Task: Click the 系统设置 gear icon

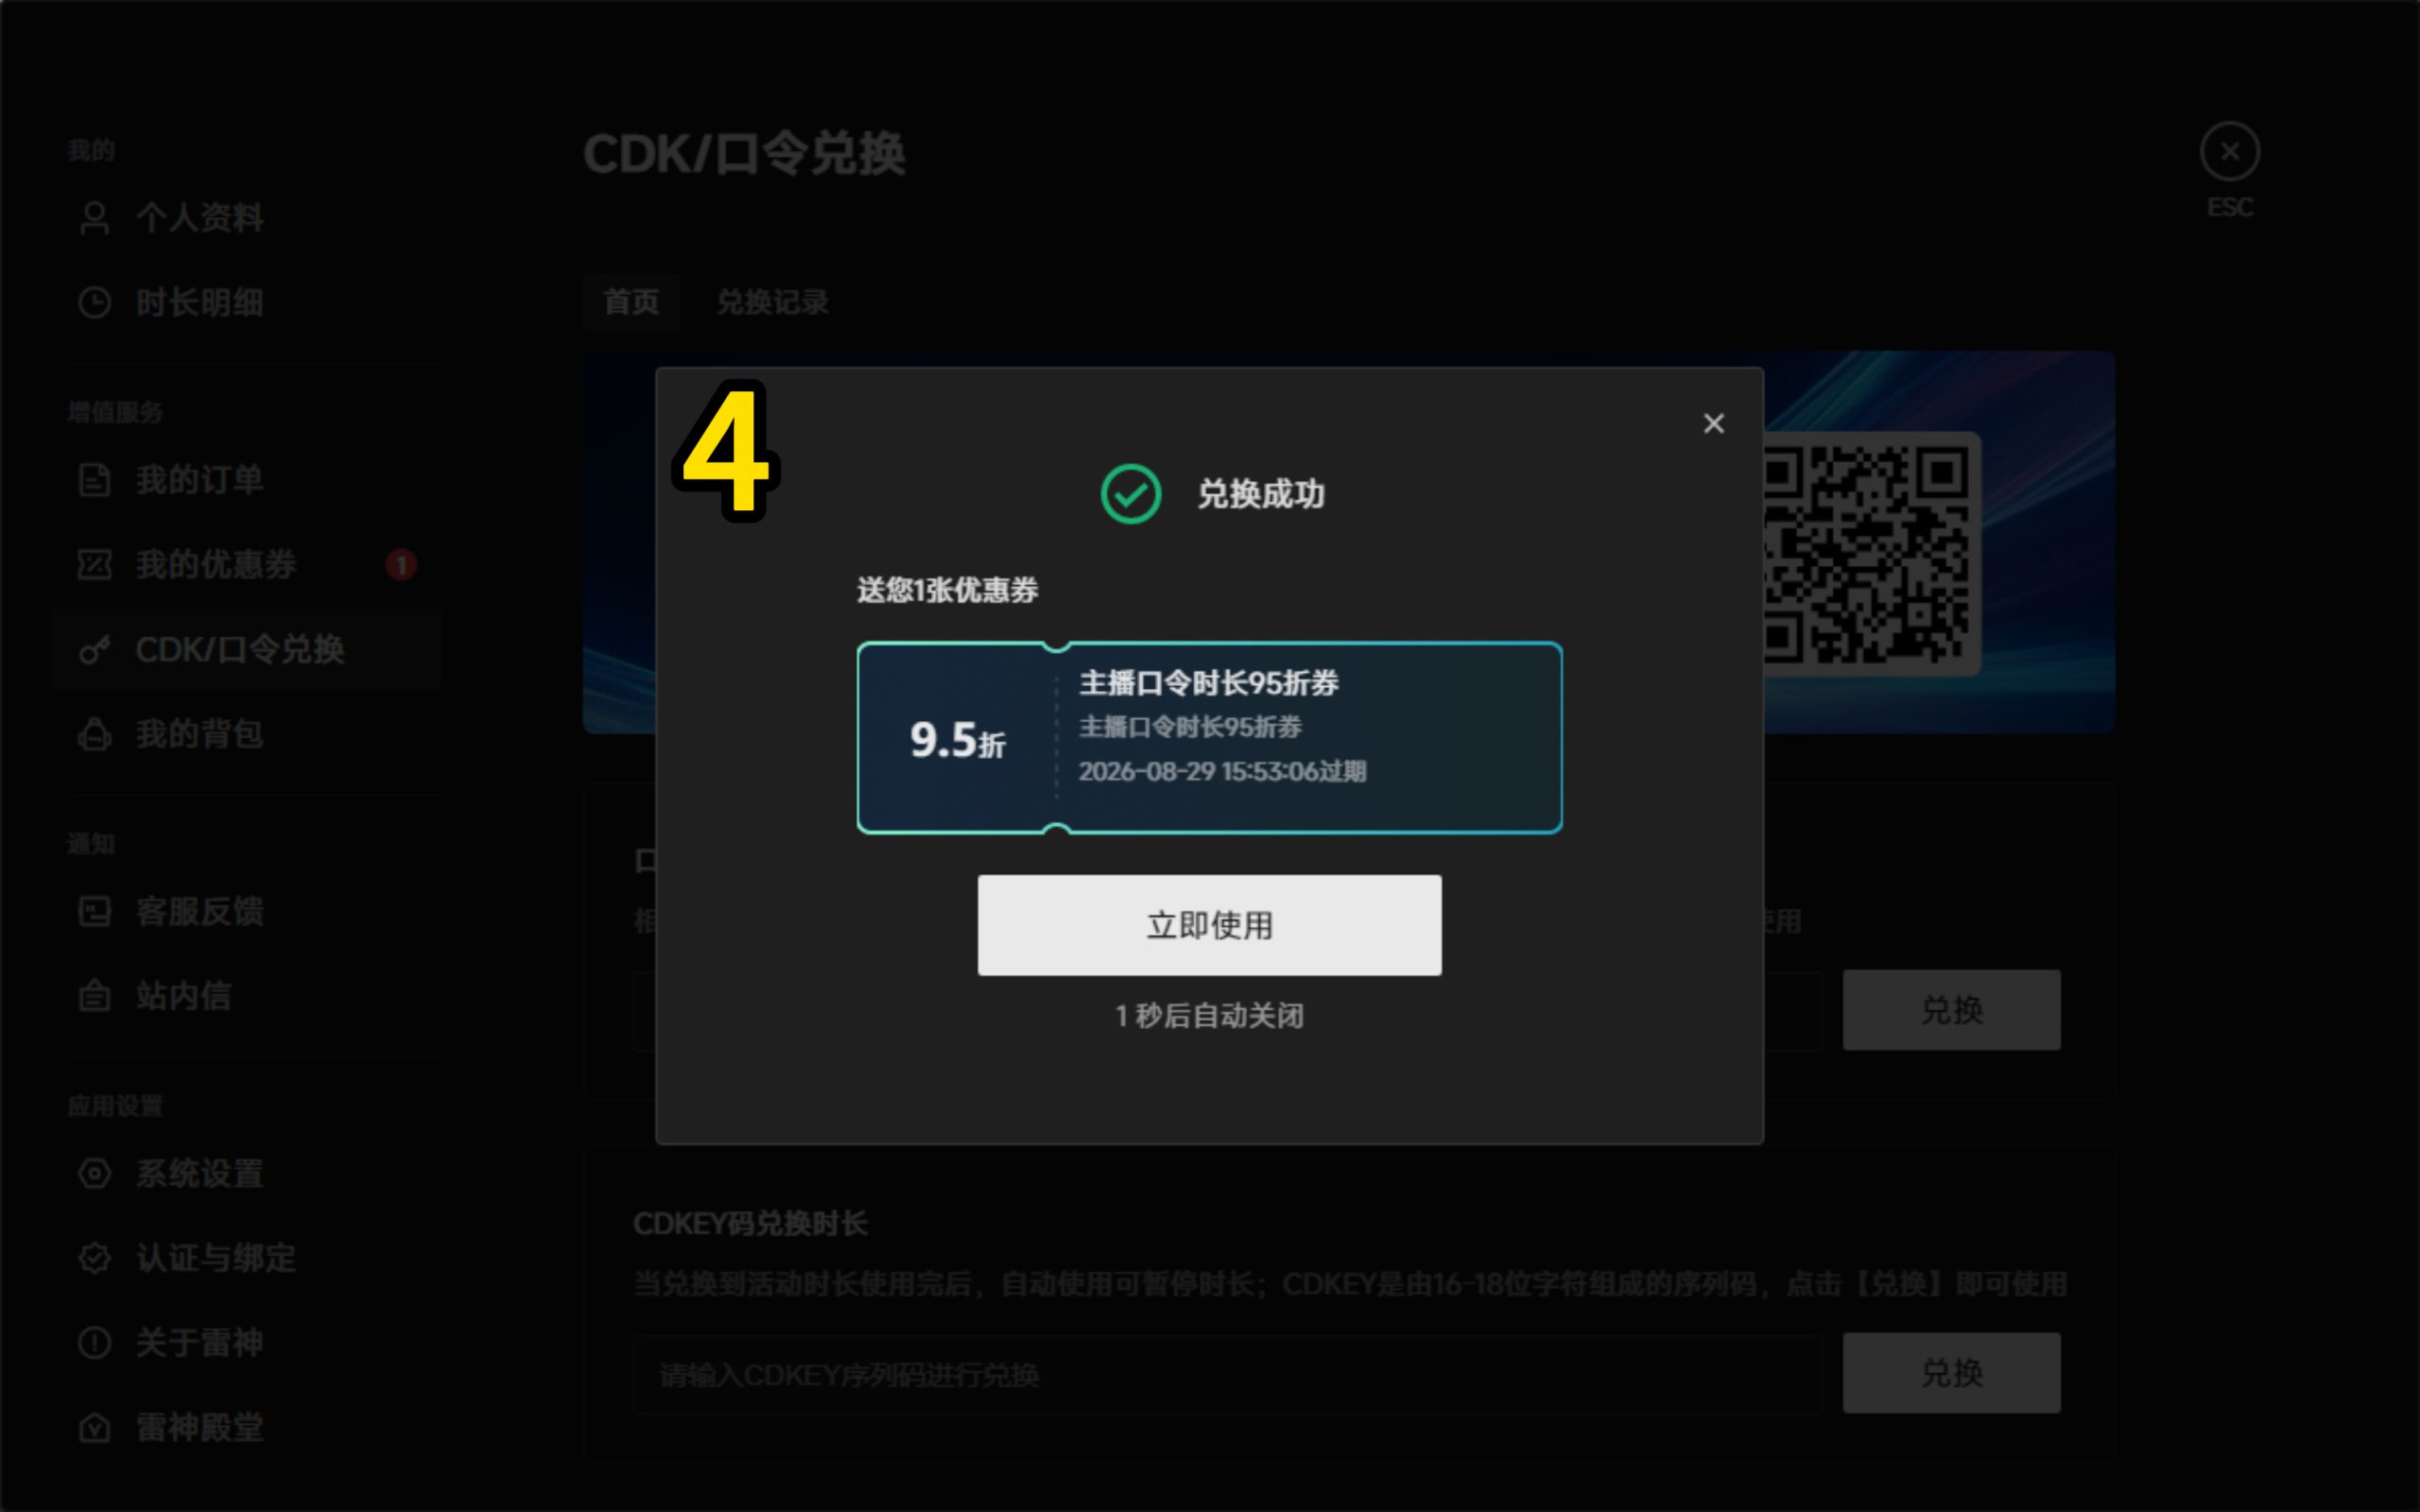Action: click(x=95, y=1174)
